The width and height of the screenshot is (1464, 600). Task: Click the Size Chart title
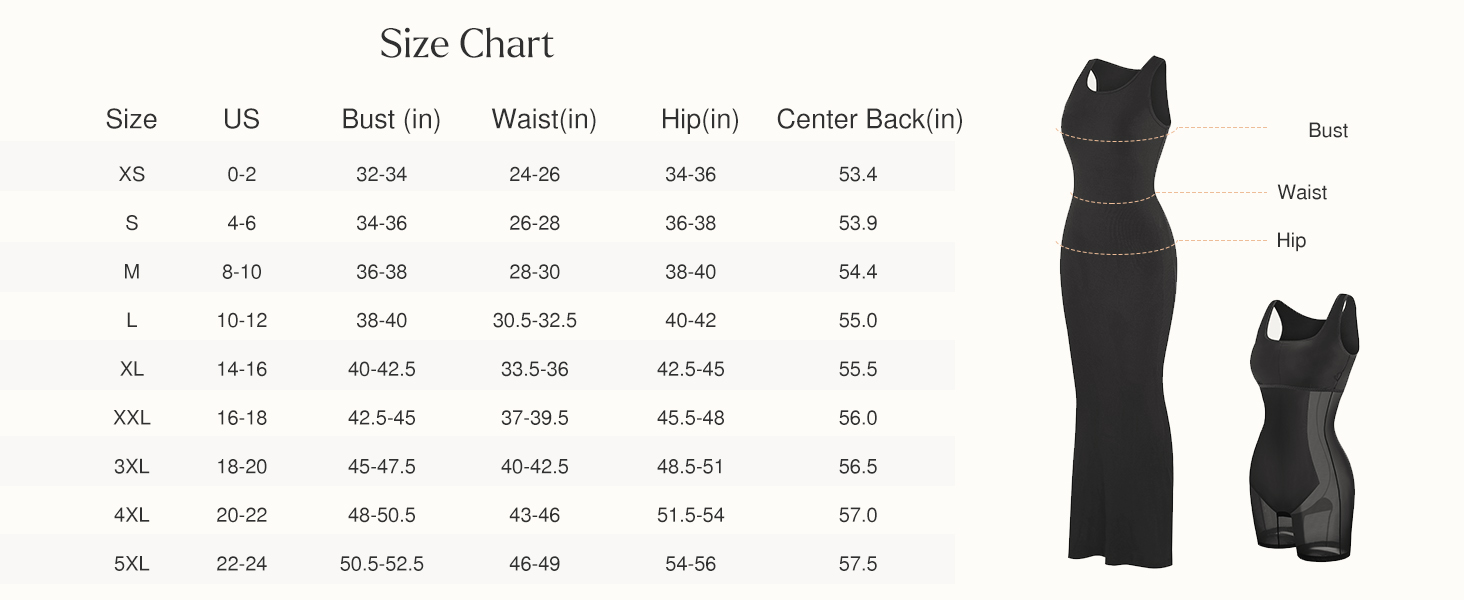pyautogui.click(x=466, y=45)
